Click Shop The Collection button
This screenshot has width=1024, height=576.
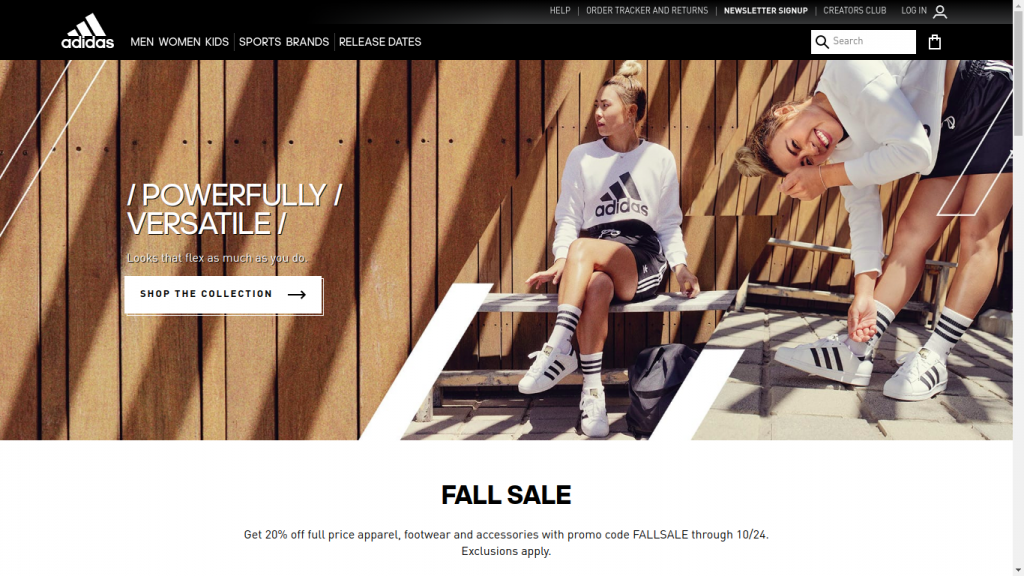(223, 295)
